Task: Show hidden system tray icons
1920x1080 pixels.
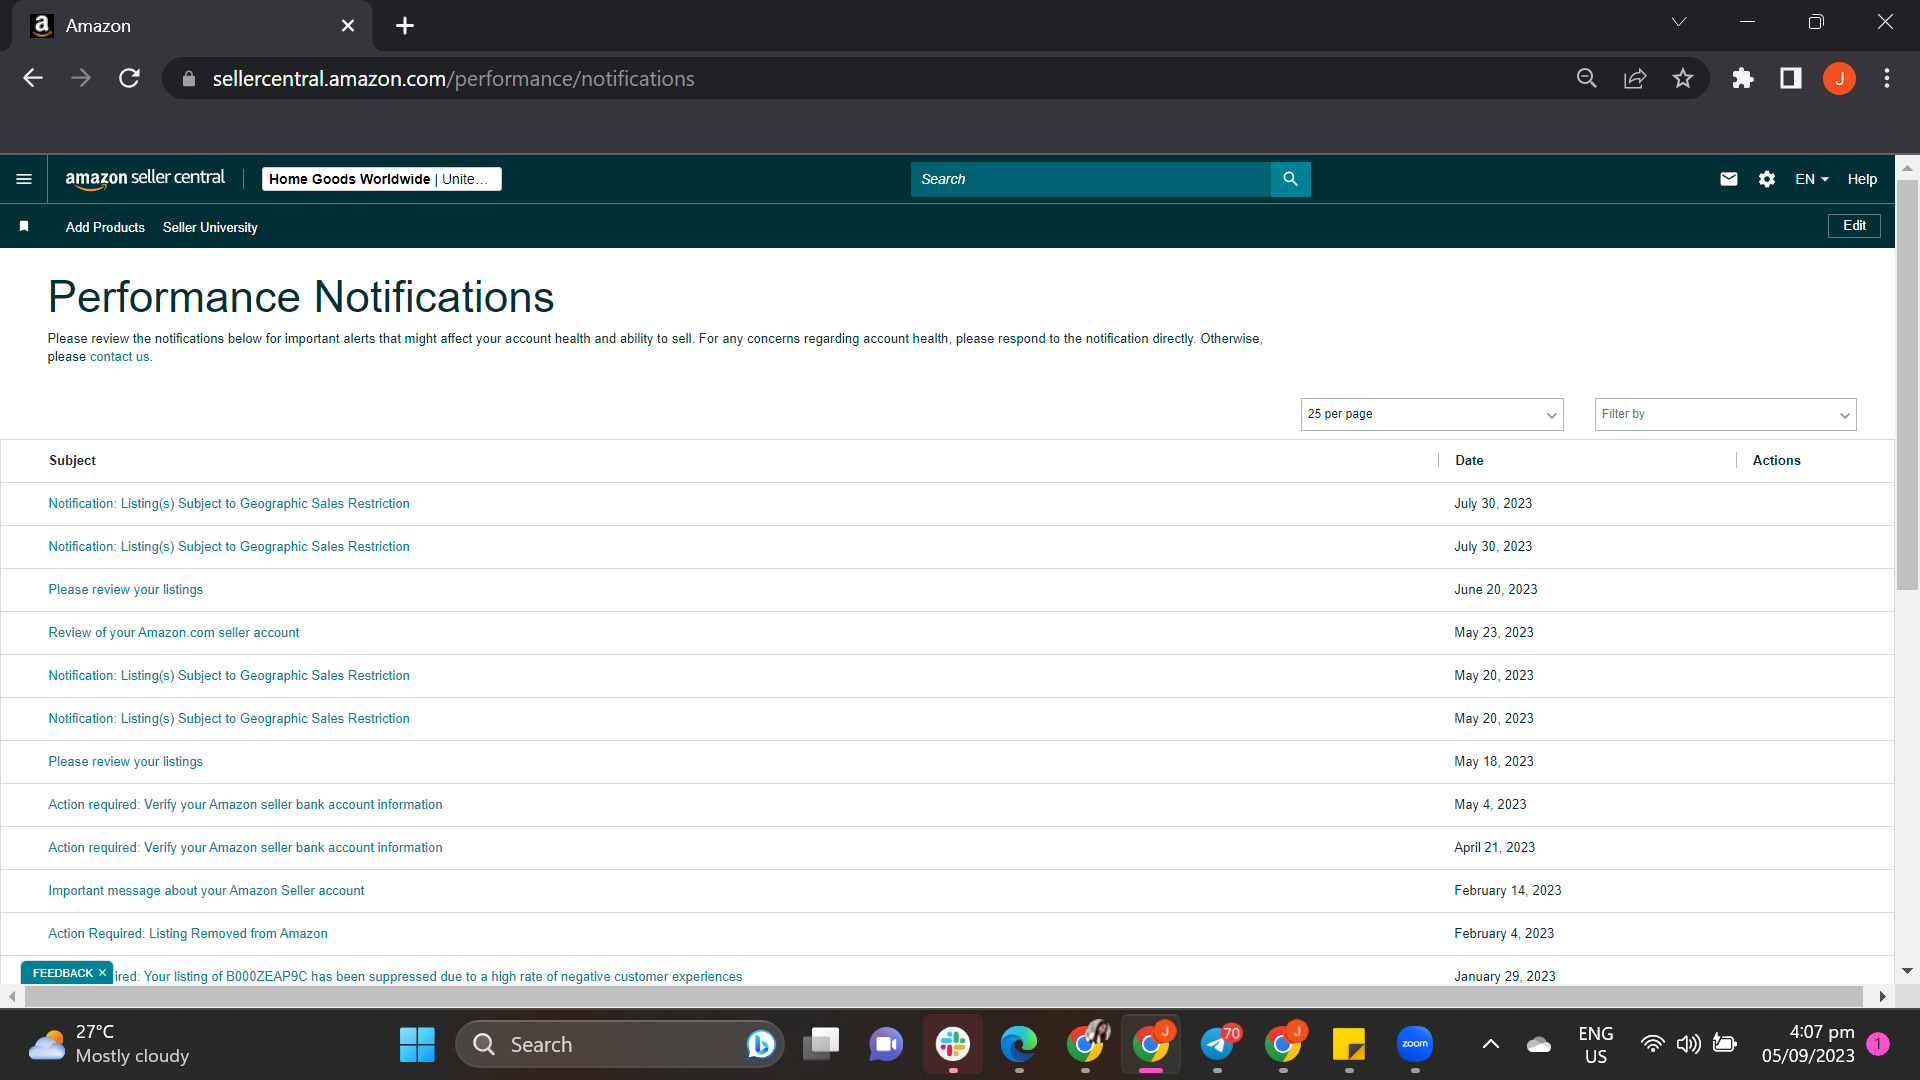Action: [x=1490, y=1045]
